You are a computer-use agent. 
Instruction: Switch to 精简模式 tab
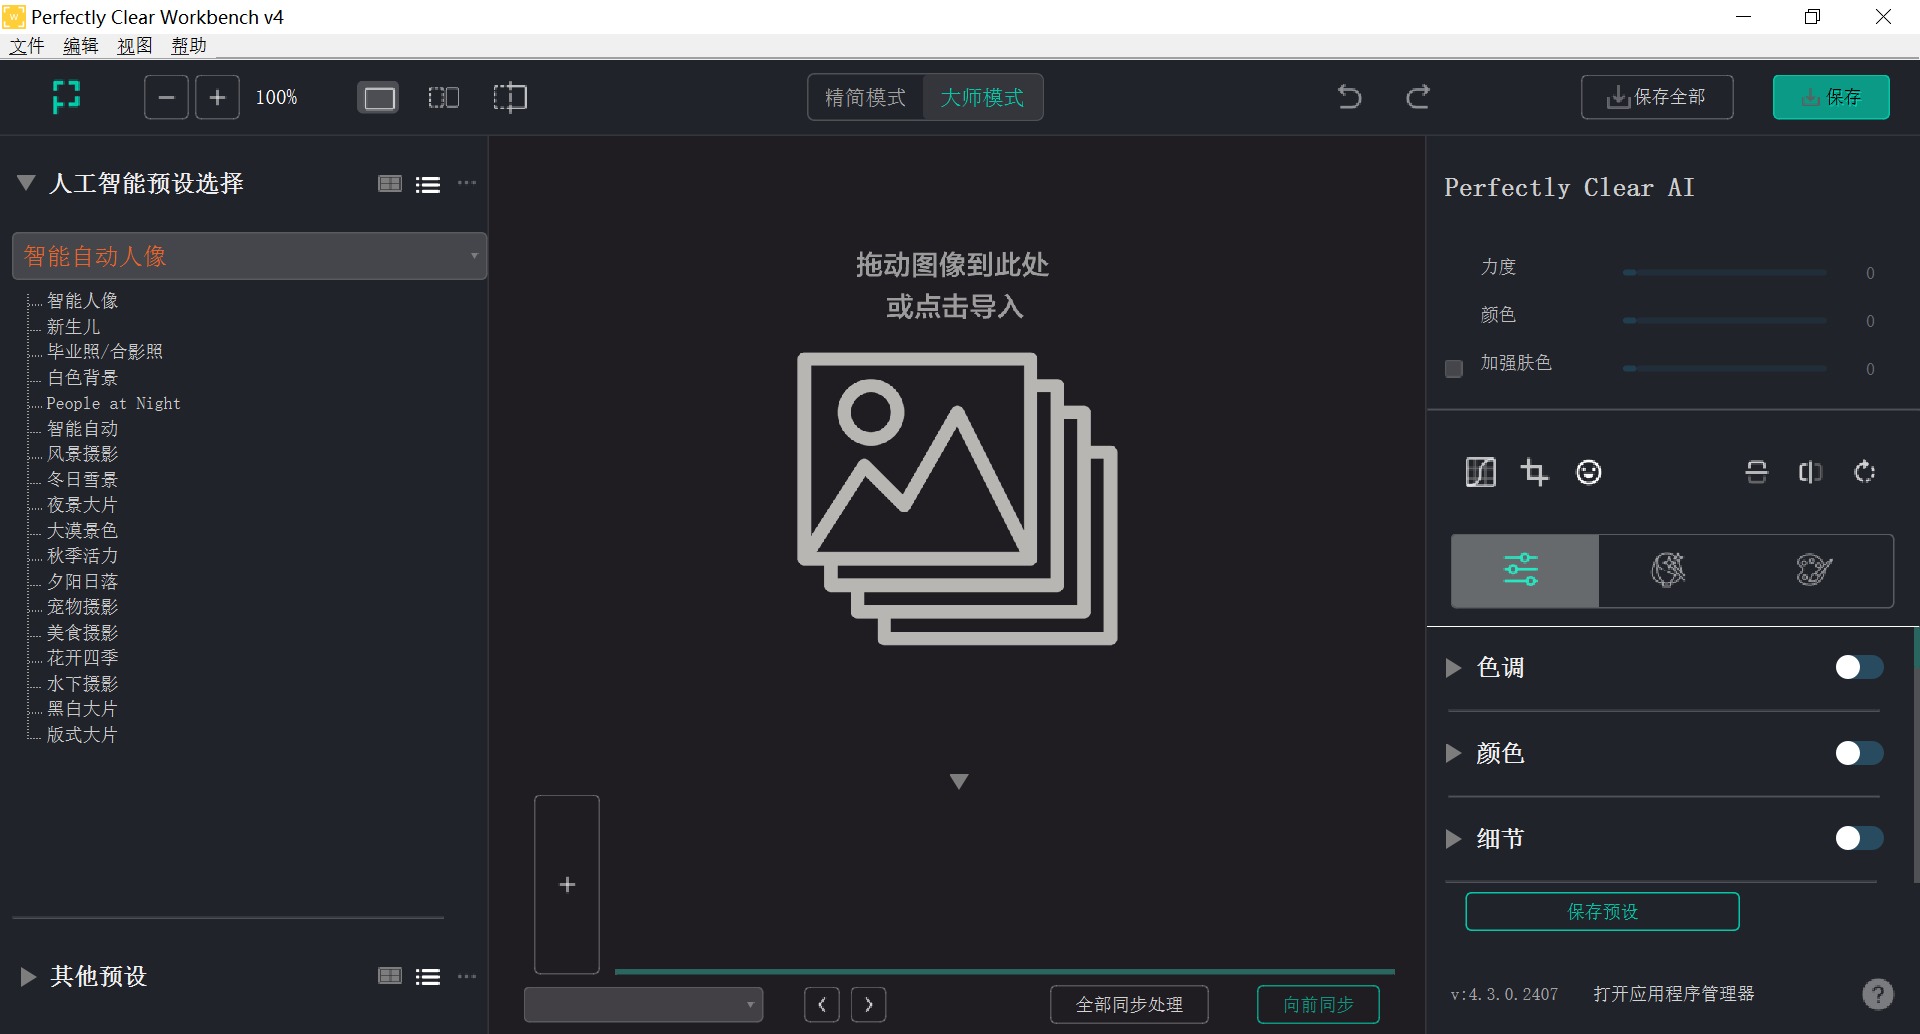[865, 97]
